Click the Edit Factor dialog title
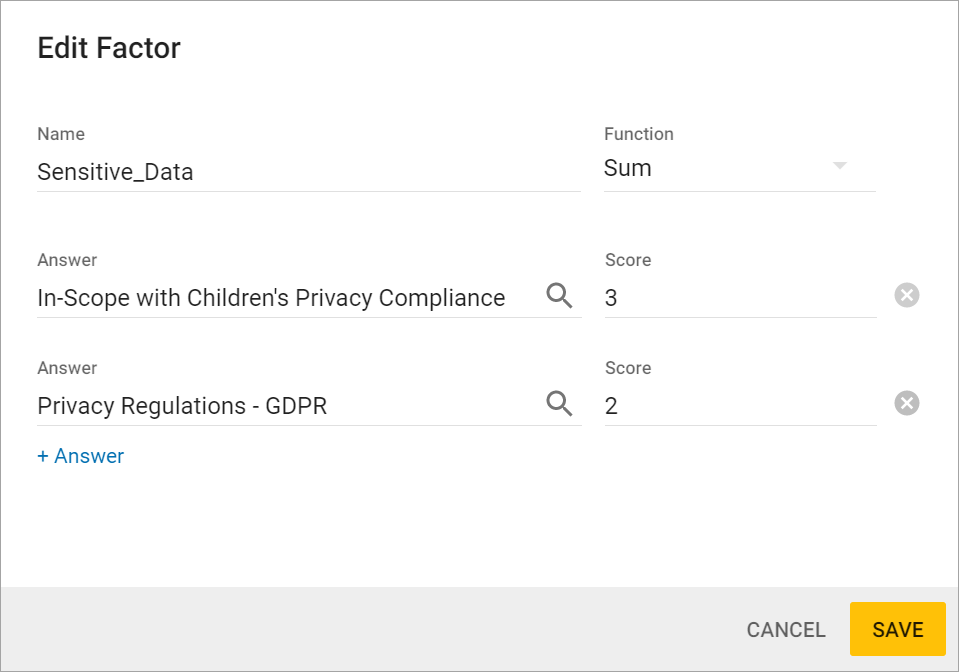This screenshot has height=672, width=959. 109,48
